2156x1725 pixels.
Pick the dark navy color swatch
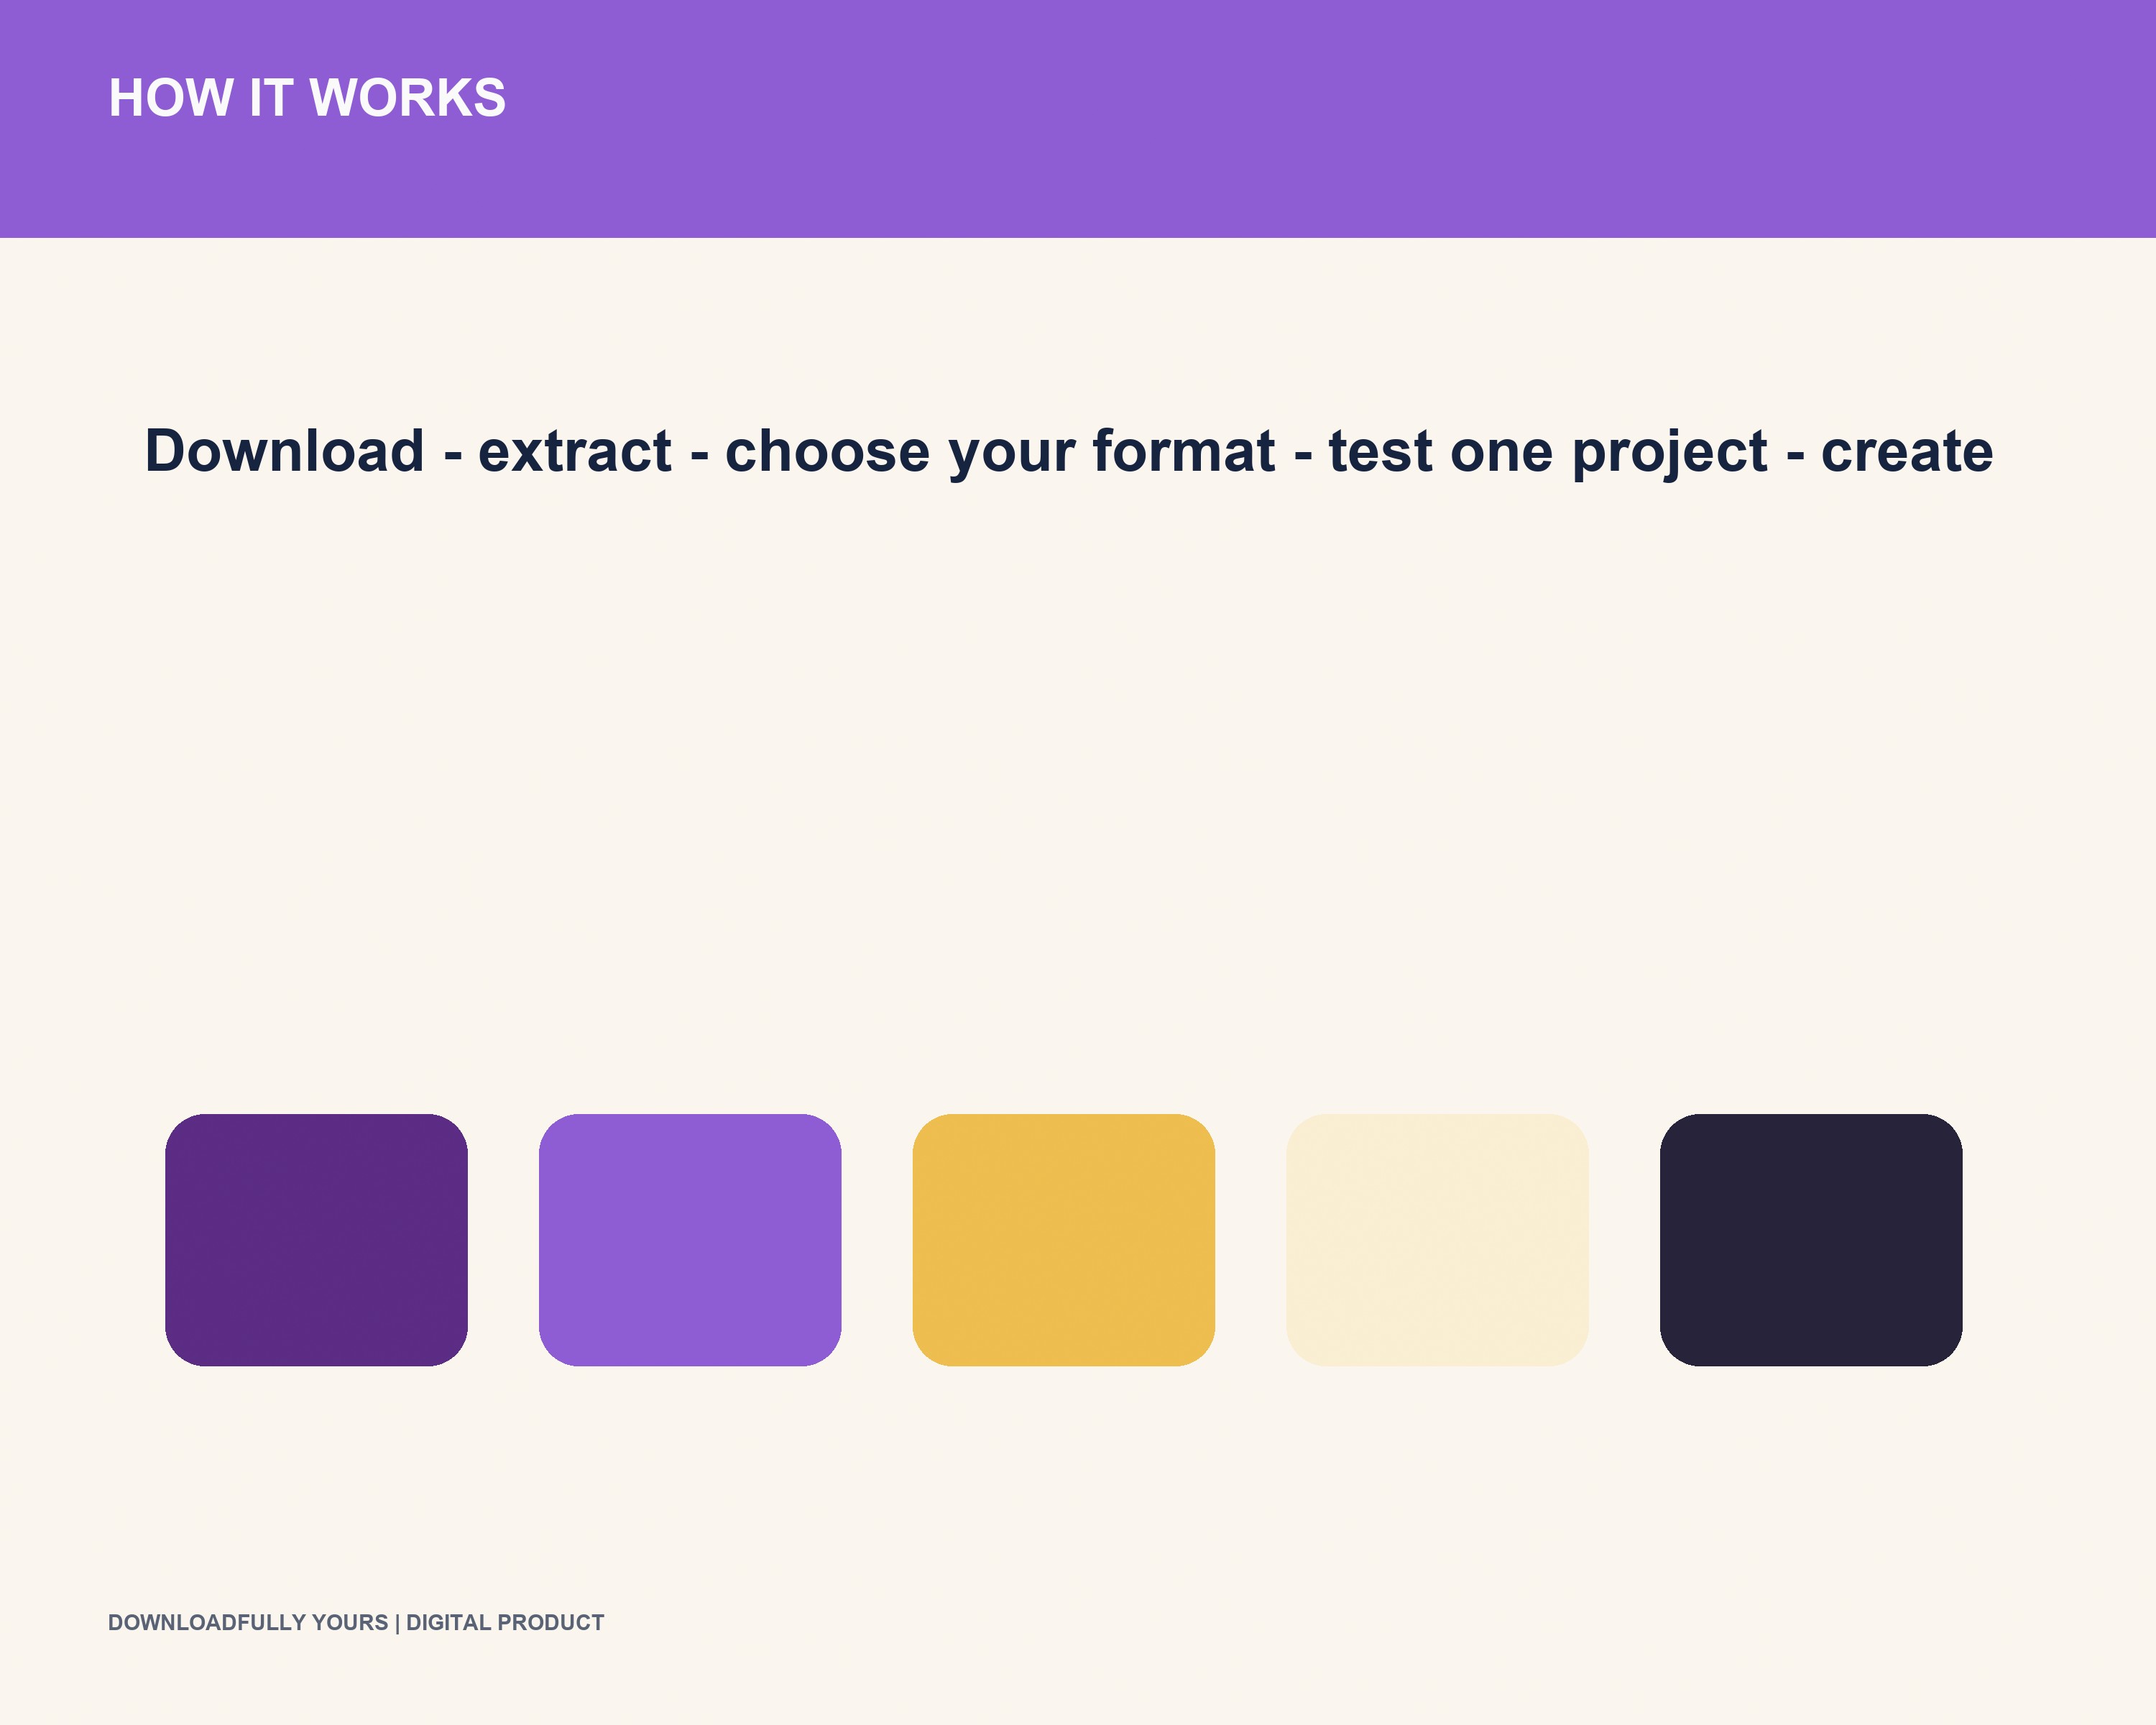pyautogui.click(x=1811, y=1240)
